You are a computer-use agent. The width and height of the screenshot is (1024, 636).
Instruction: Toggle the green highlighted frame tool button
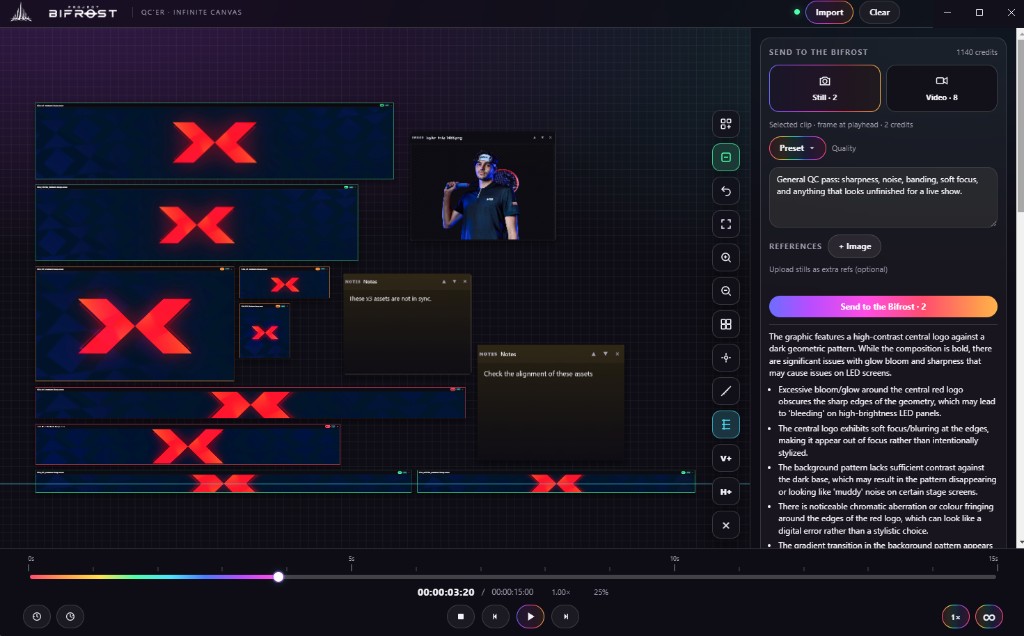pyautogui.click(x=726, y=157)
